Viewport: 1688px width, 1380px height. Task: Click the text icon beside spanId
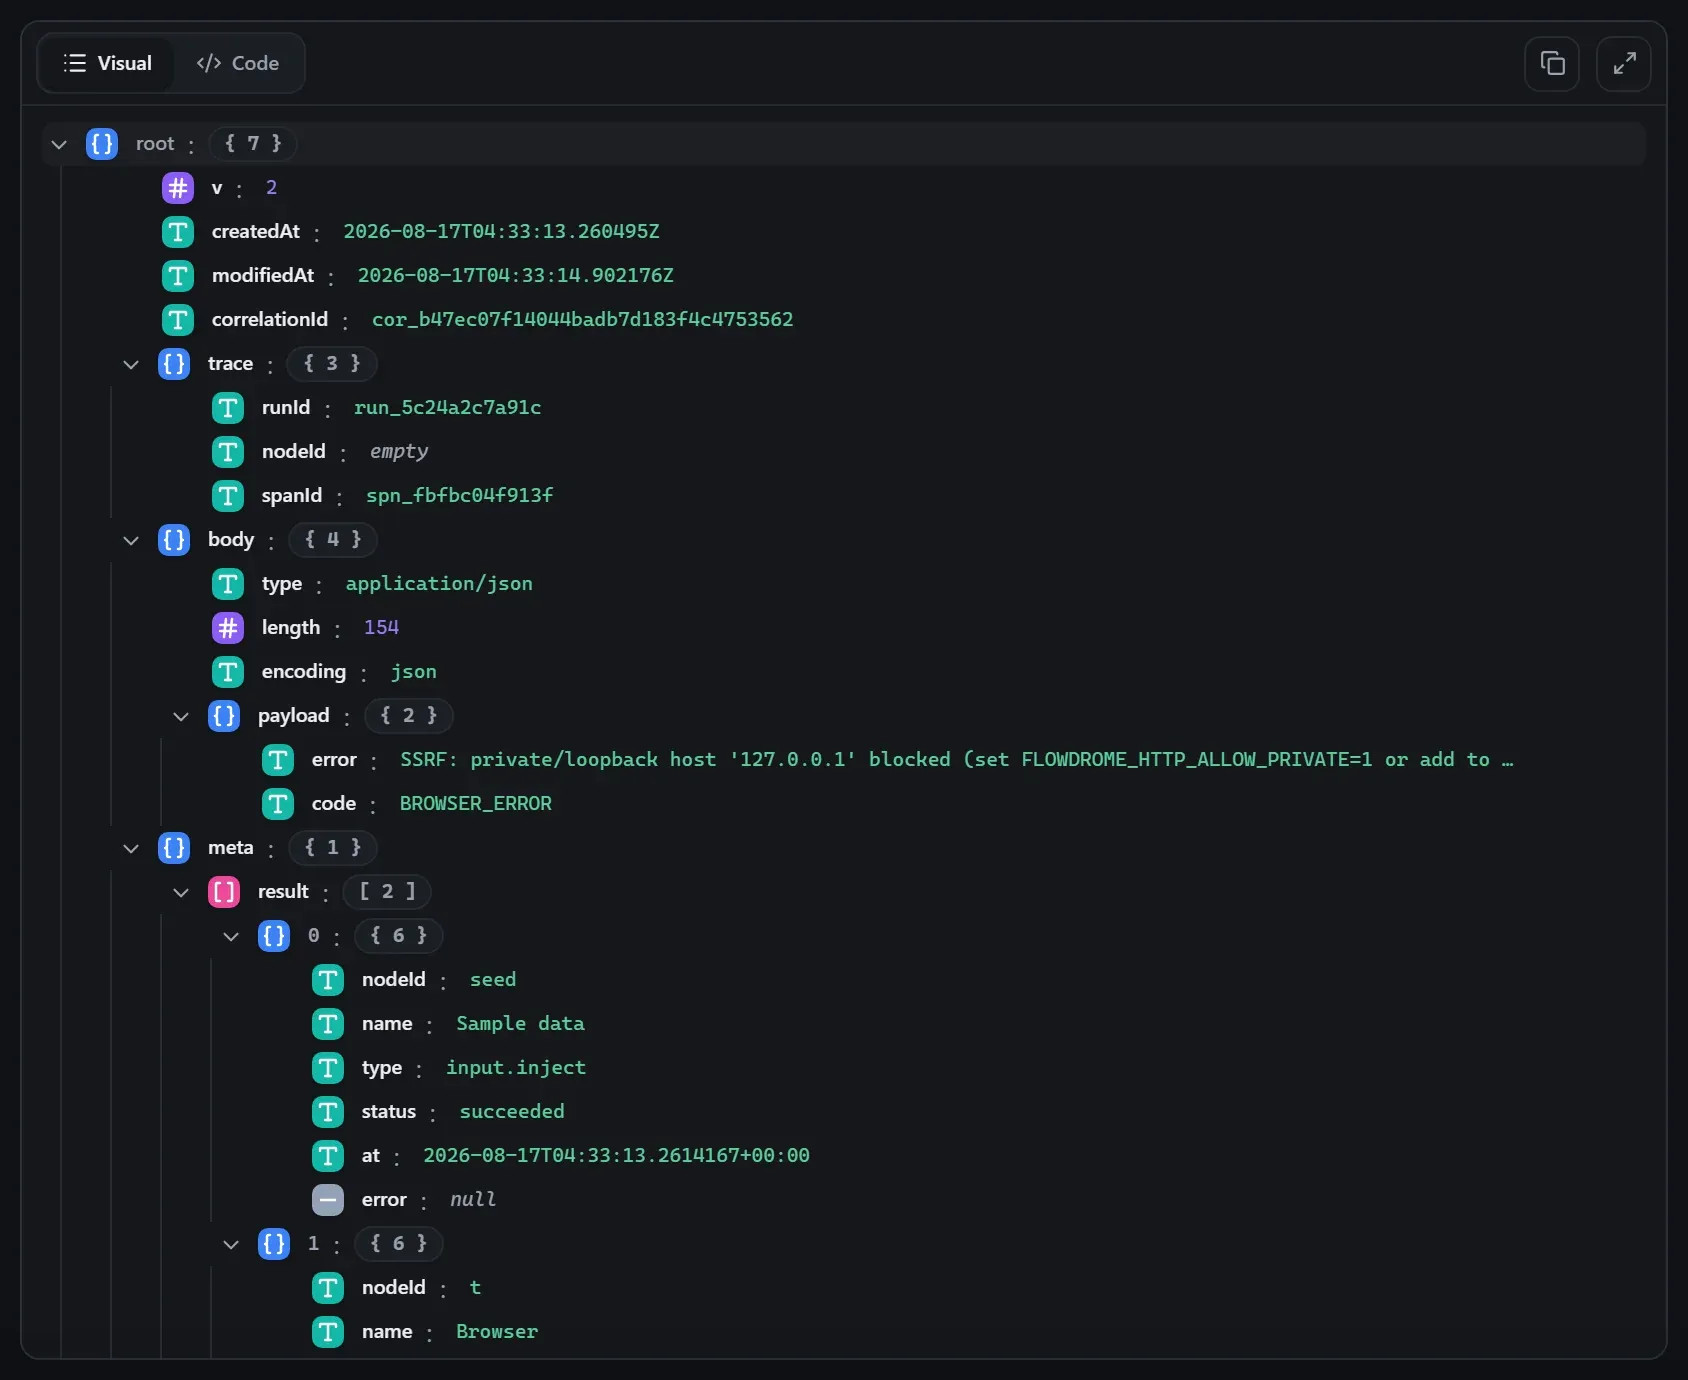point(228,496)
